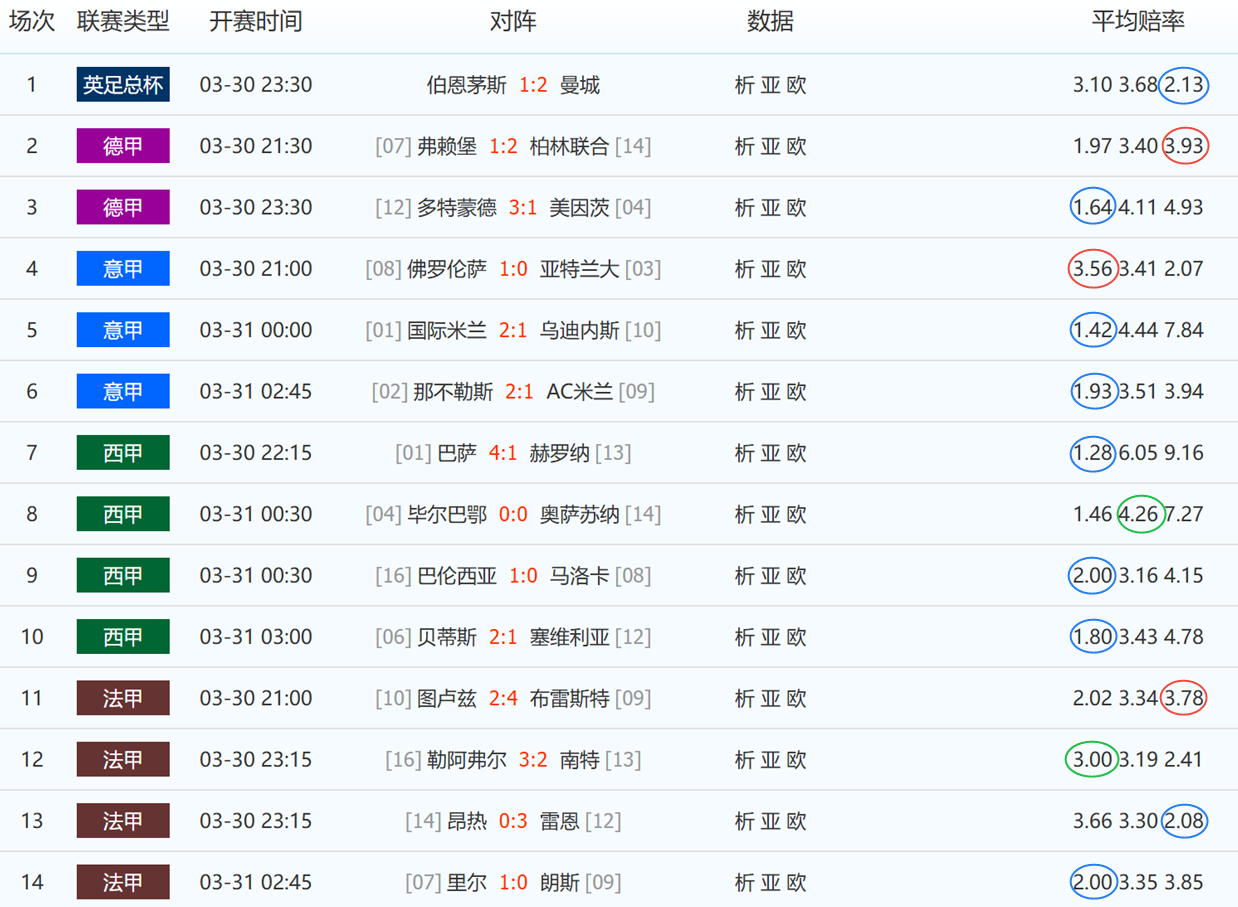
Task: Click the odds 3.56 for 佛罗伦萨 match
Action: (1092, 269)
